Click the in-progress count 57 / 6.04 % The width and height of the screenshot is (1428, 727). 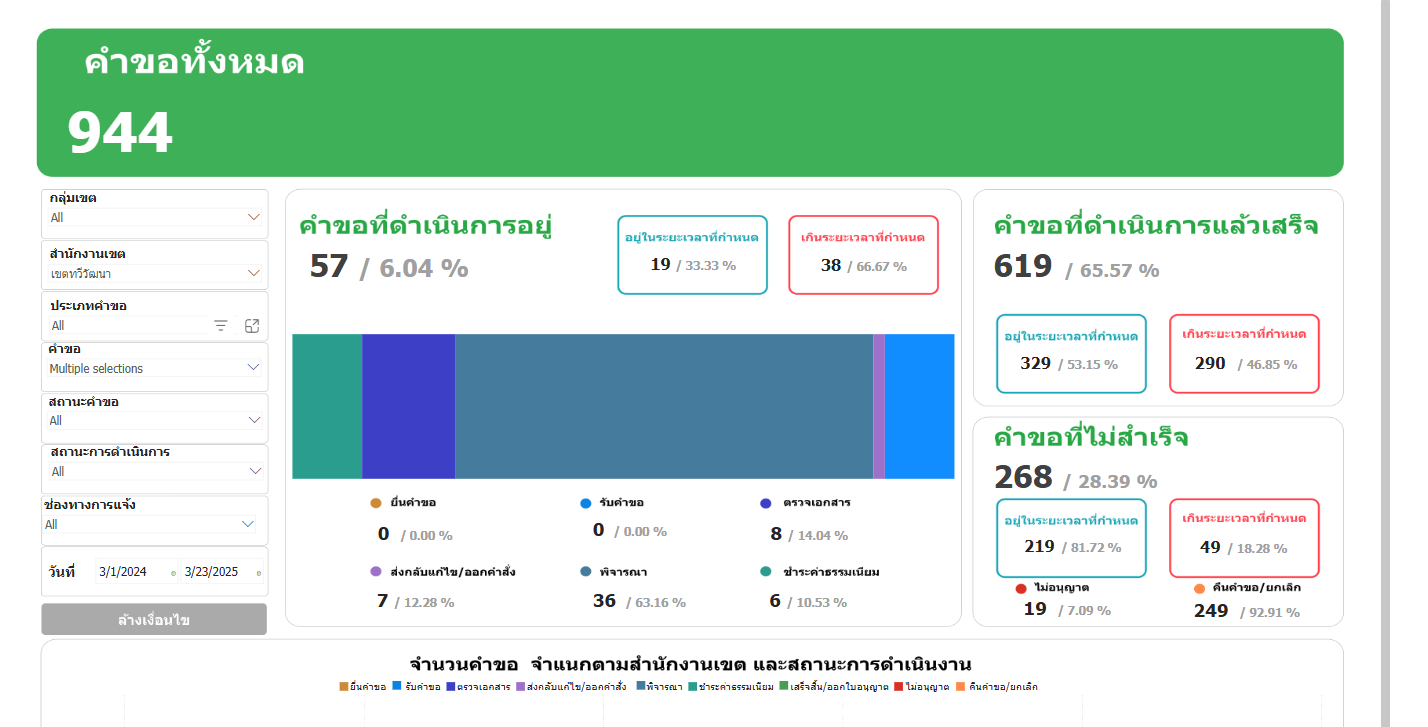click(389, 267)
